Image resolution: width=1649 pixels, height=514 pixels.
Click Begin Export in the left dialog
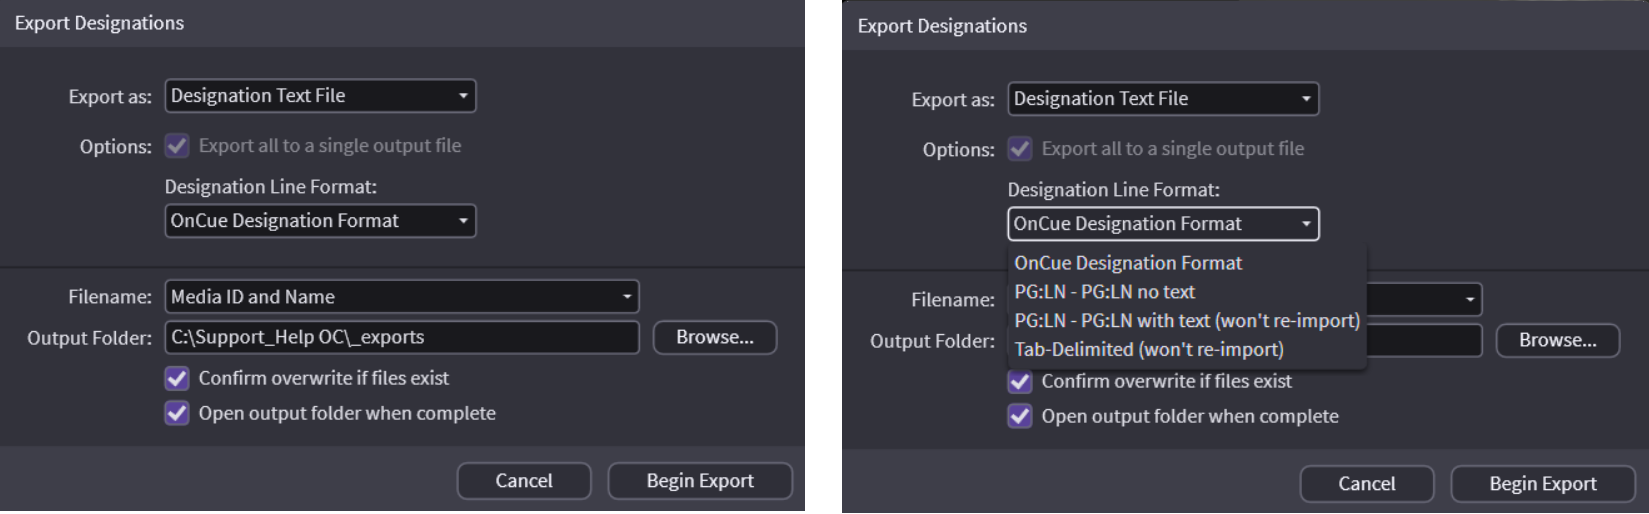tap(699, 481)
